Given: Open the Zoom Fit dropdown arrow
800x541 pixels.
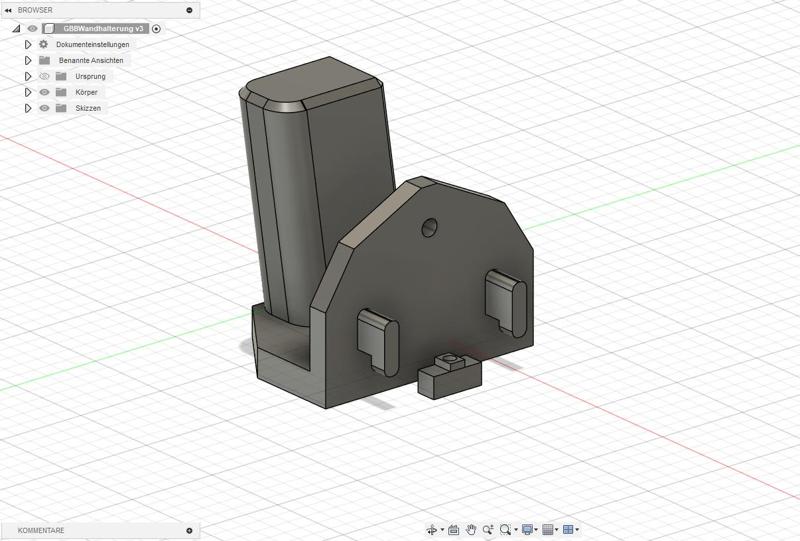Looking at the screenshot, I should (516, 530).
